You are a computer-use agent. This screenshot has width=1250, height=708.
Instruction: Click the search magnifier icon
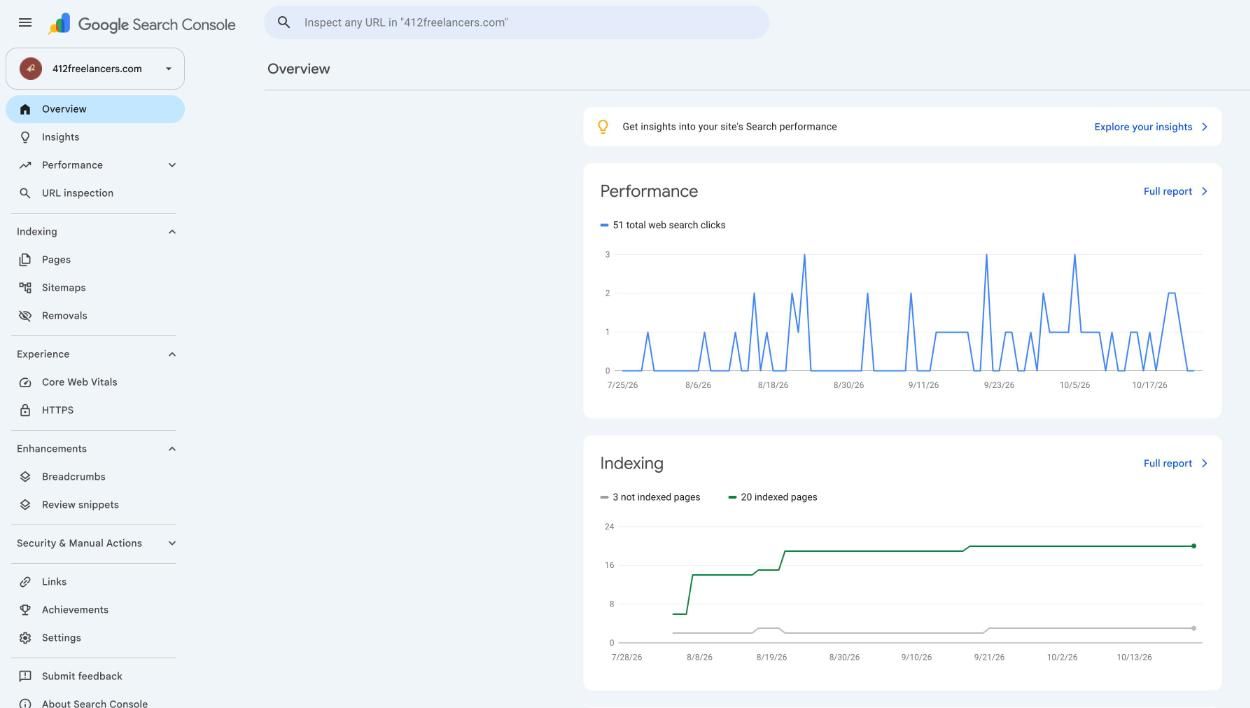click(x=284, y=22)
